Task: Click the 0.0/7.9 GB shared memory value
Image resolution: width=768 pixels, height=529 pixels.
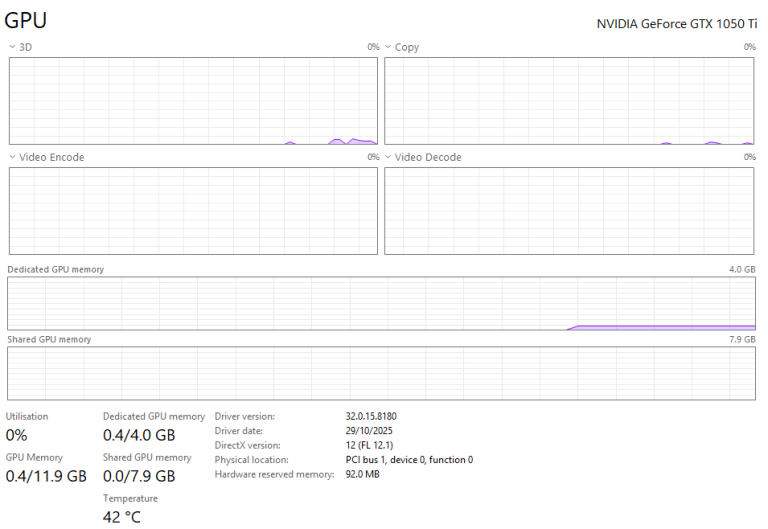Action: [x=139, y=476]
